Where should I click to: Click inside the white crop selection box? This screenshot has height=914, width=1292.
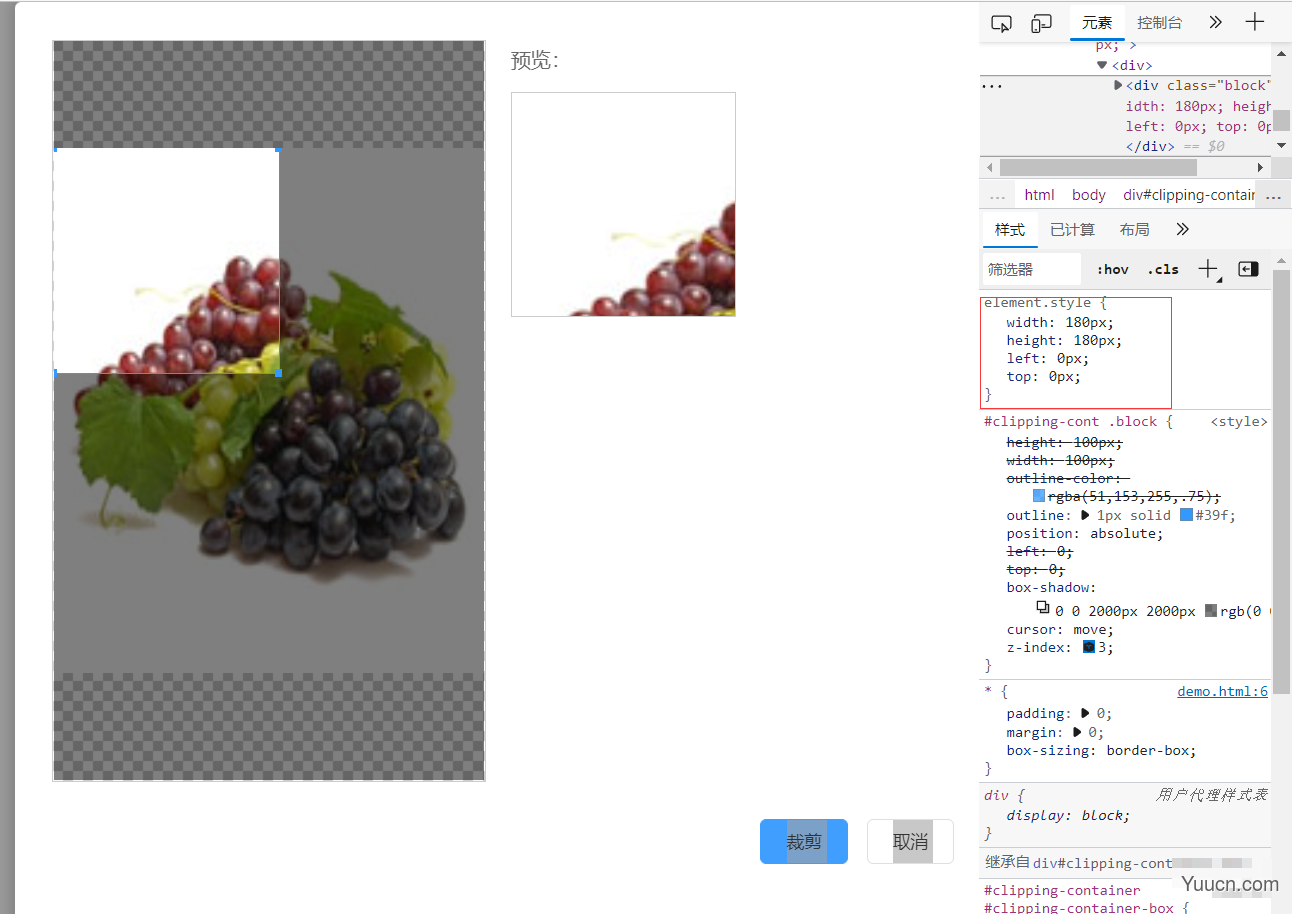coord(166,261)
